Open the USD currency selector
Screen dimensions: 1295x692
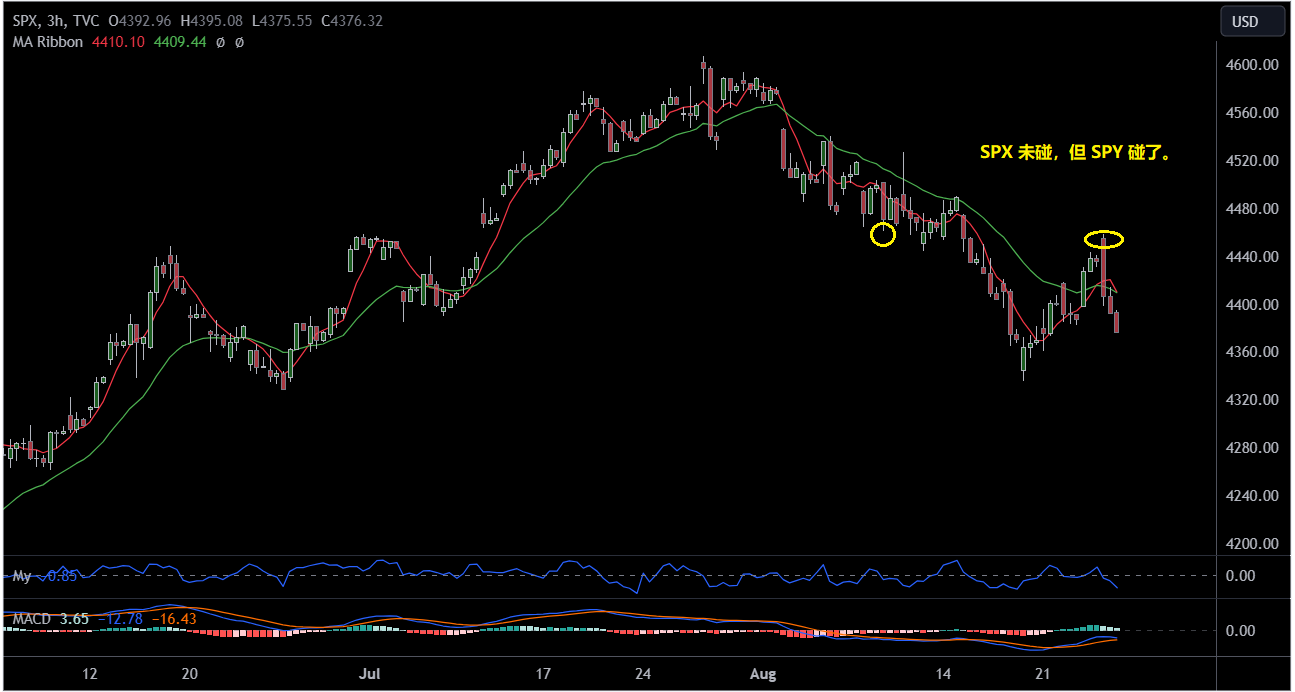tap(1252, 22)
